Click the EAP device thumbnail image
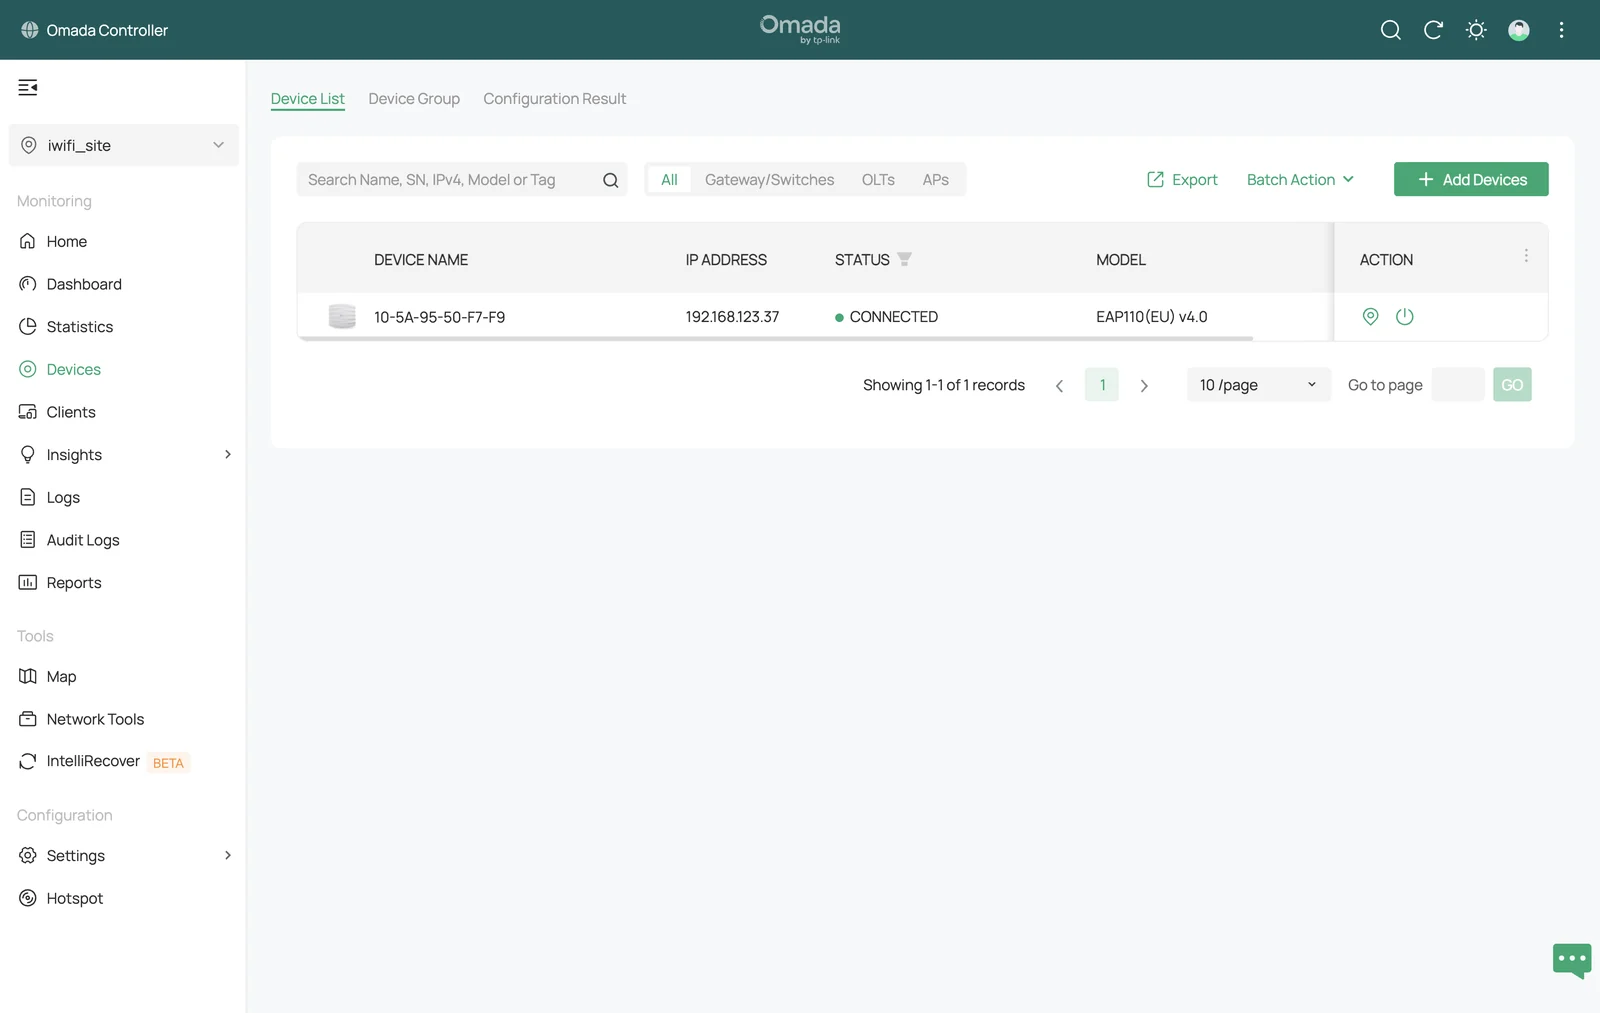Image resolution: width=1600 pixels, height=1013 pixels. tap(342, 317)
